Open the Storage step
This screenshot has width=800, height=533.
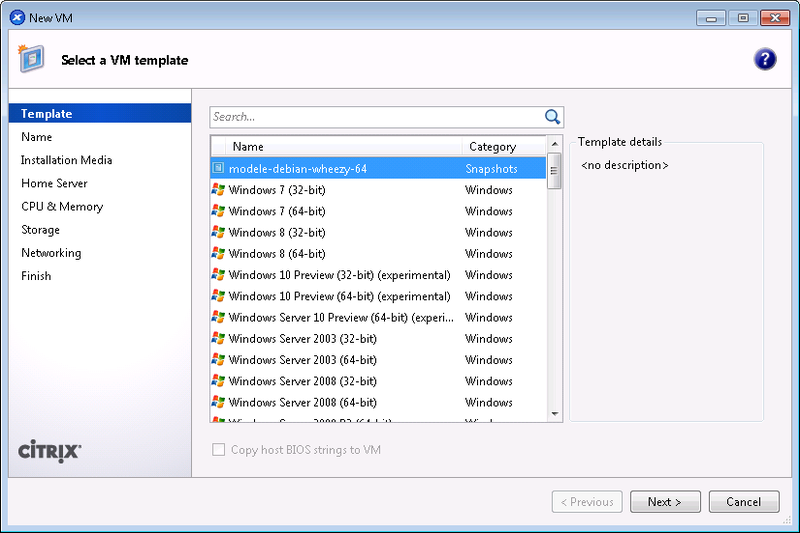click(40, 230)
